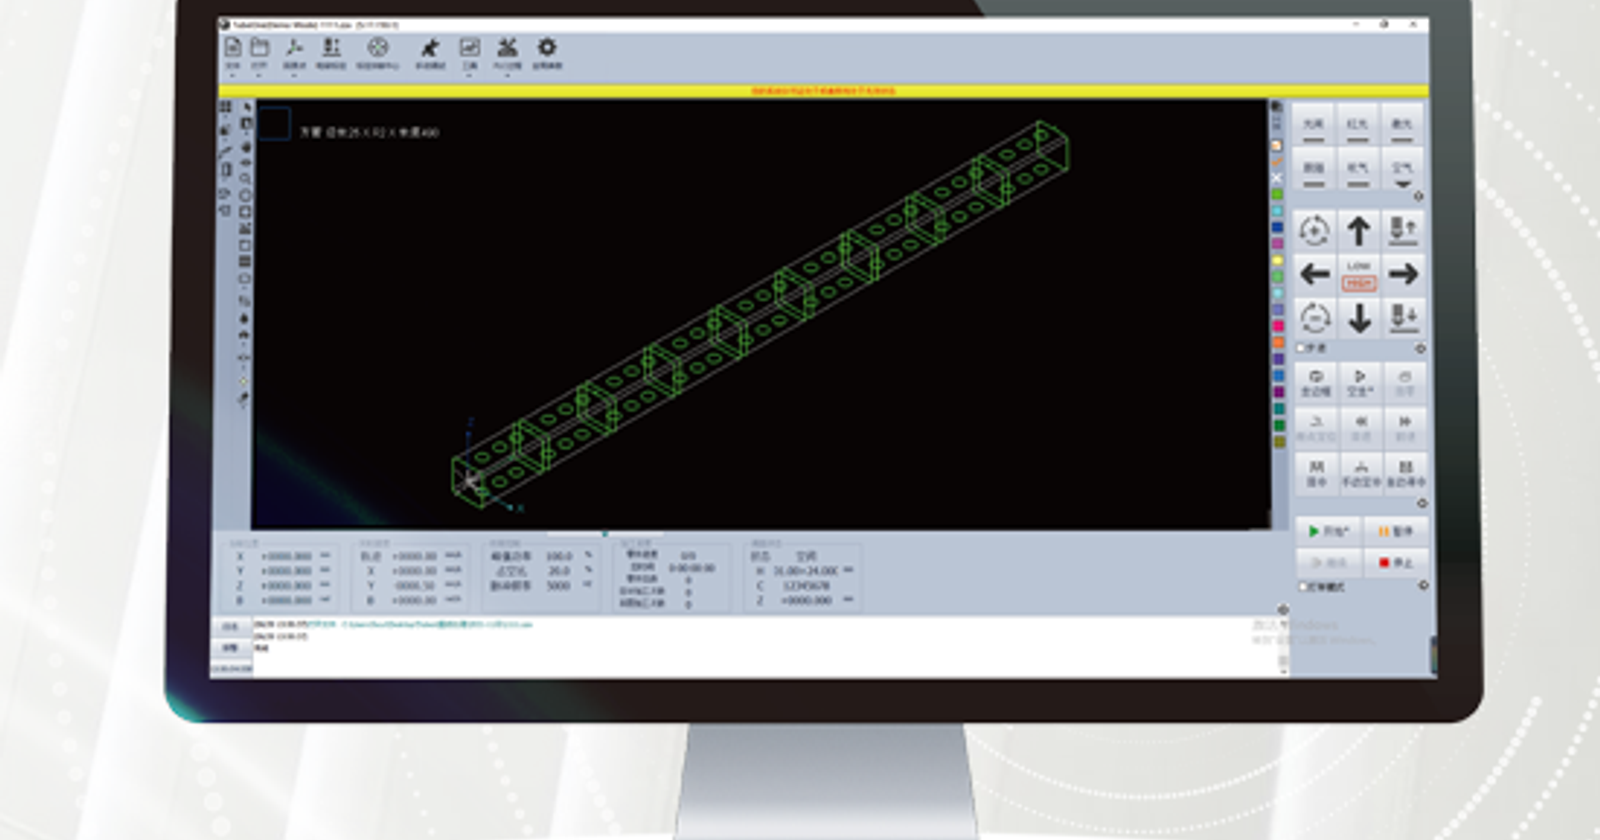Select the arrow cursor tool in left toolbar
Screen dimensions: 1600x840
(246, 107)
